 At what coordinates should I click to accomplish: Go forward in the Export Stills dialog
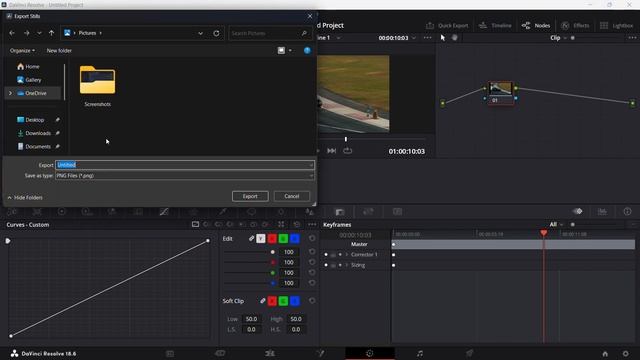coord(27,33)
